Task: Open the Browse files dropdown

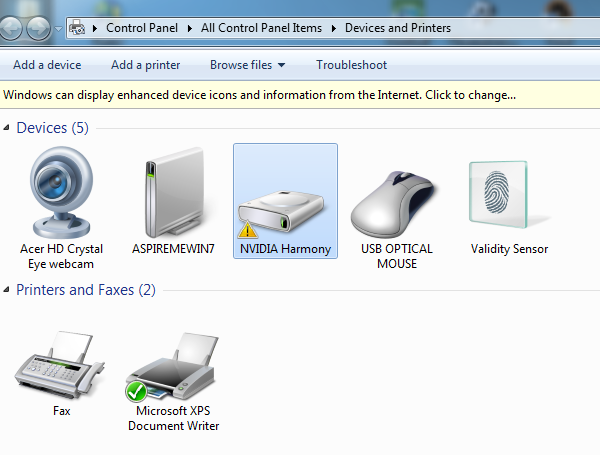Action: [x=247, y=65]
